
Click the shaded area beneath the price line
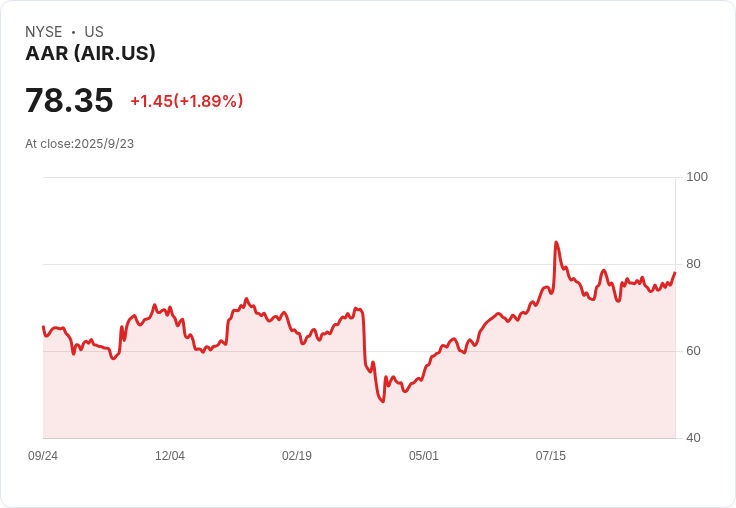[x=300, y=400]
